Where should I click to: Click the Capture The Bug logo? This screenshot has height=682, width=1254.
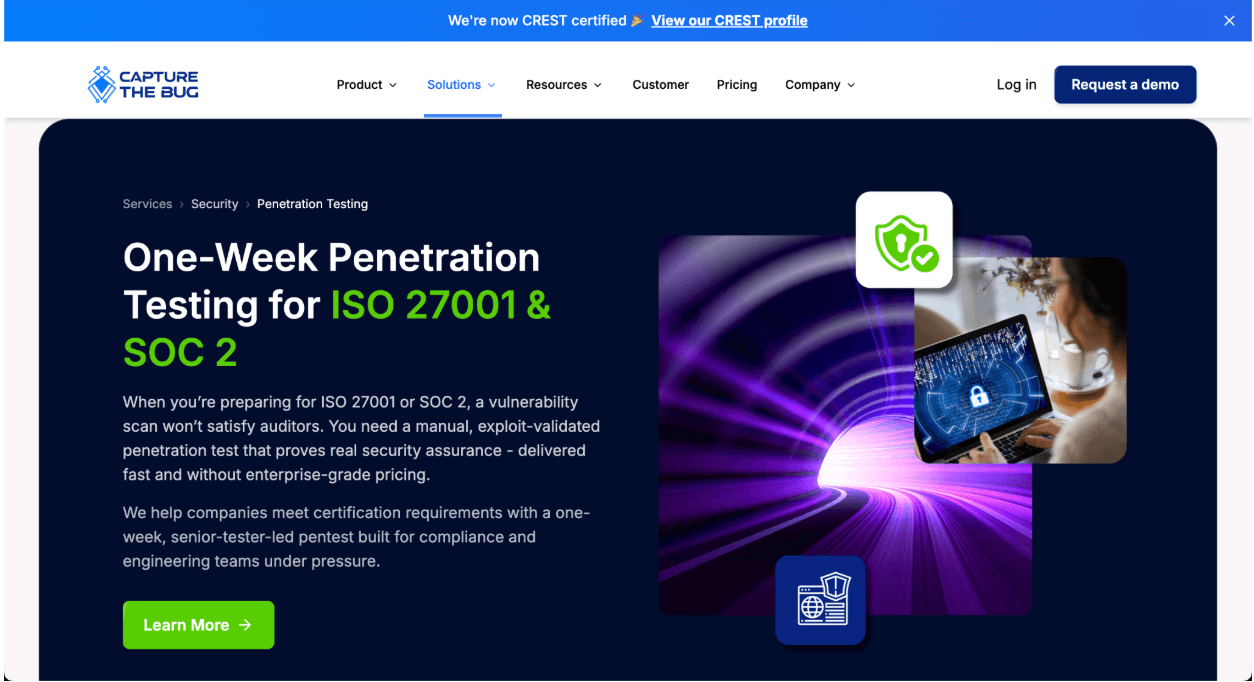[x=143, y=85]
